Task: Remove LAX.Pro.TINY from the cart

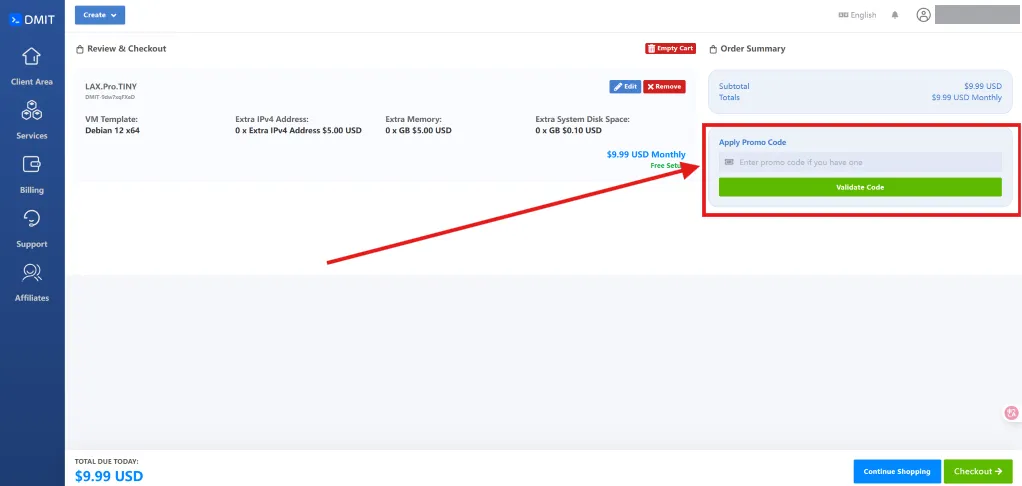Action: pos(664,87)
